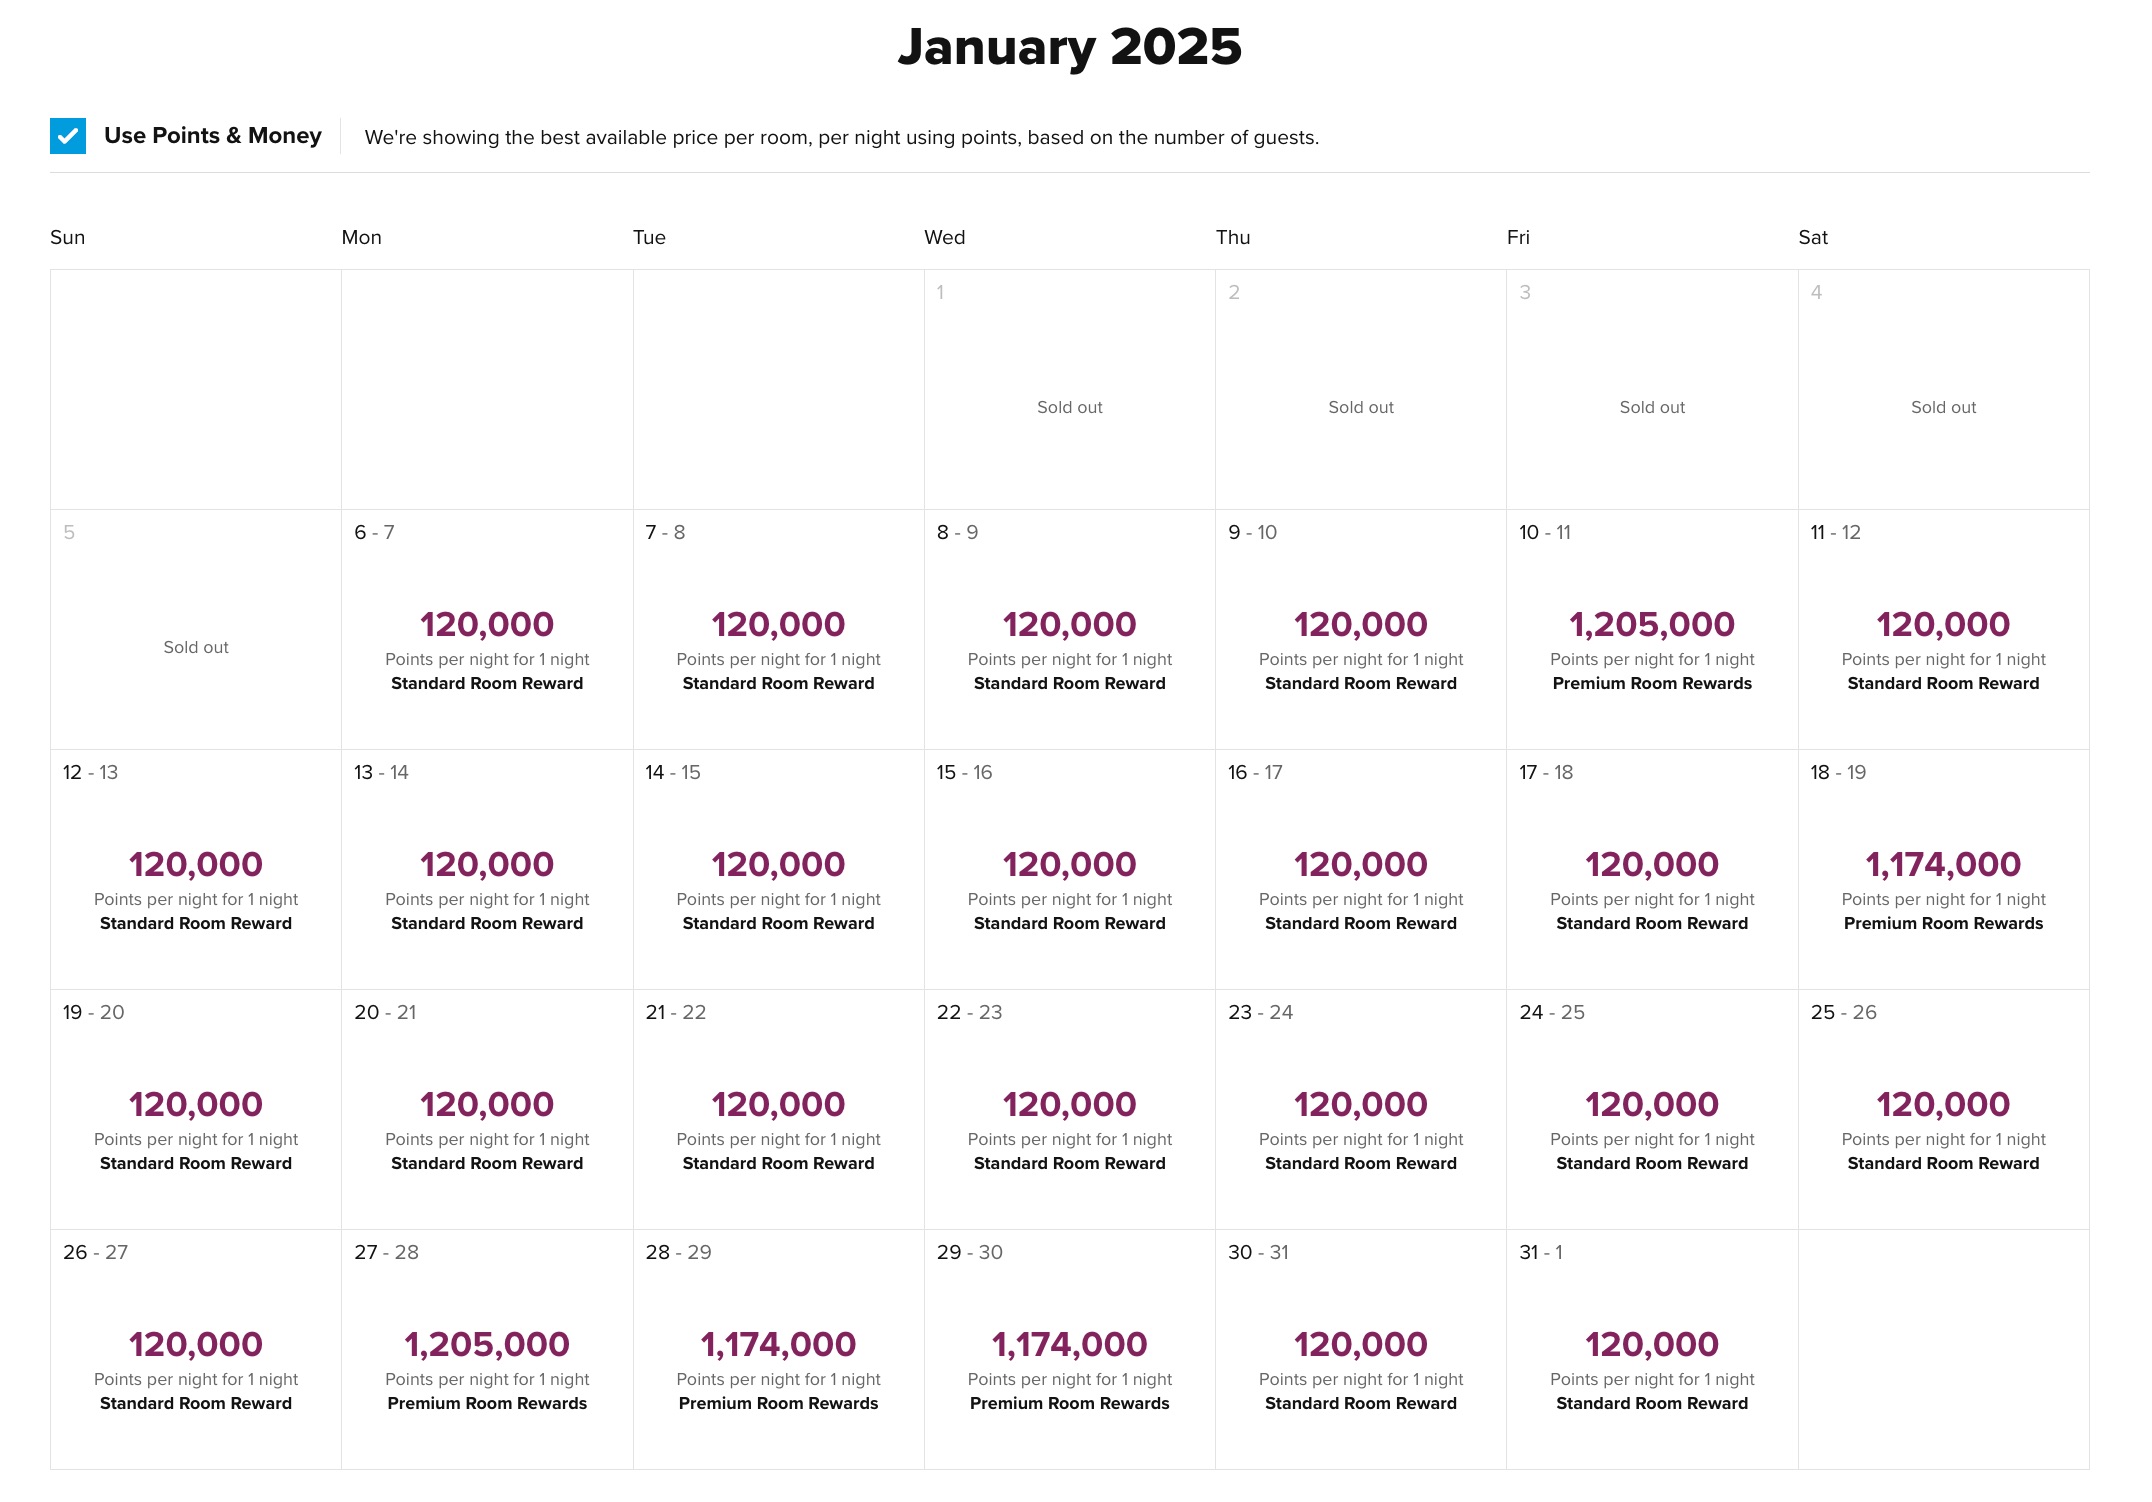This screenshot has width=2152, height=1502.
Task: Choose January 11 Standard Room Reward
Action: point(1942,630)
